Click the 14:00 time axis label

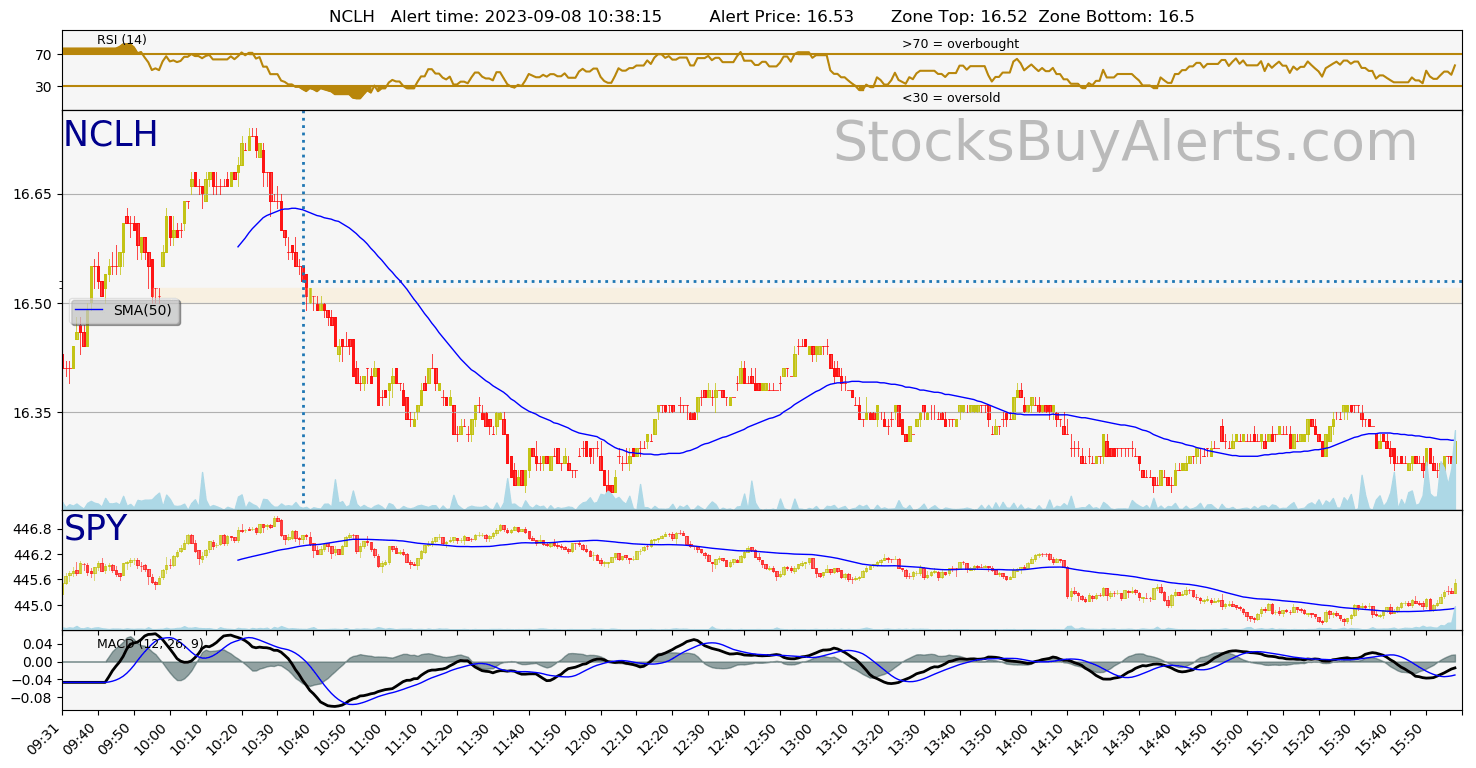[x=1015, y=736]
